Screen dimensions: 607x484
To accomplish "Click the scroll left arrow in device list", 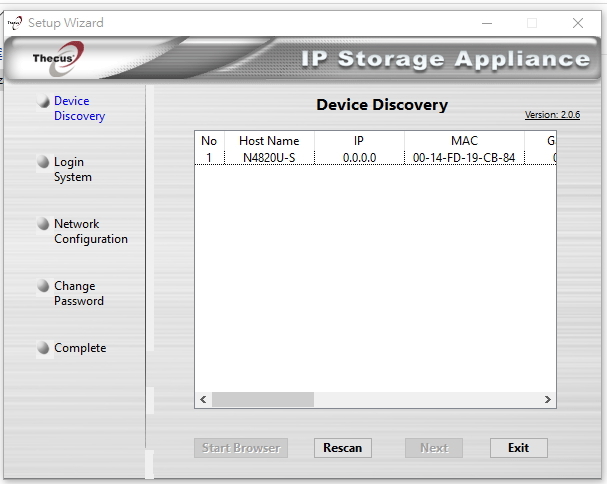I will (203, 399).
